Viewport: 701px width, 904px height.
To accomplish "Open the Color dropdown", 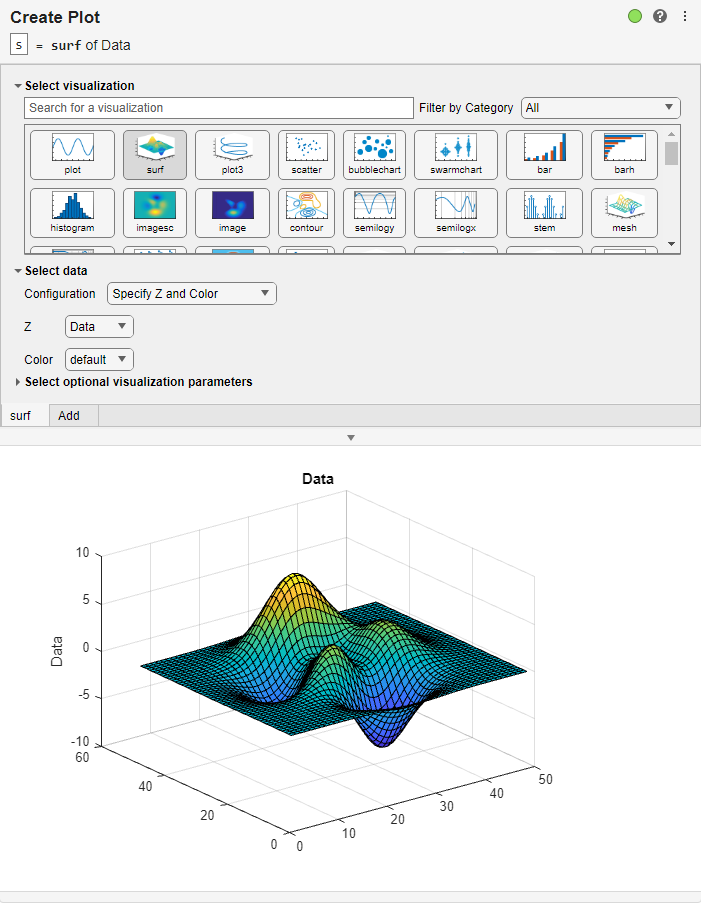I will pyautogui.click(x=99, y=359).
